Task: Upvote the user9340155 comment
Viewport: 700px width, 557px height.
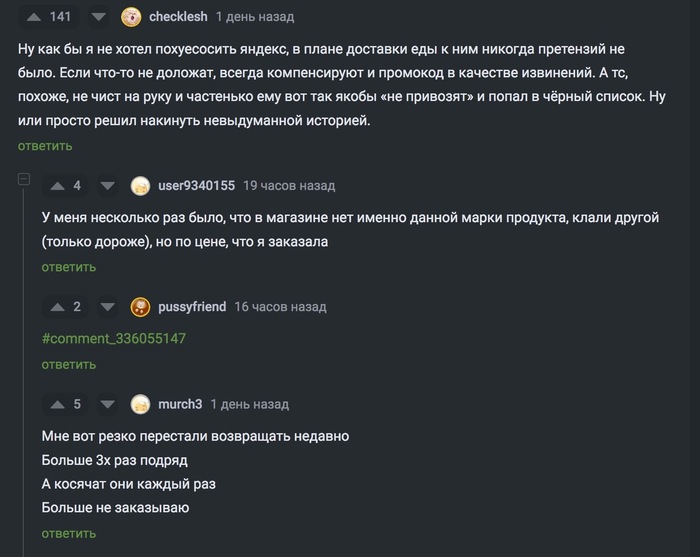Action: [56, 185]
